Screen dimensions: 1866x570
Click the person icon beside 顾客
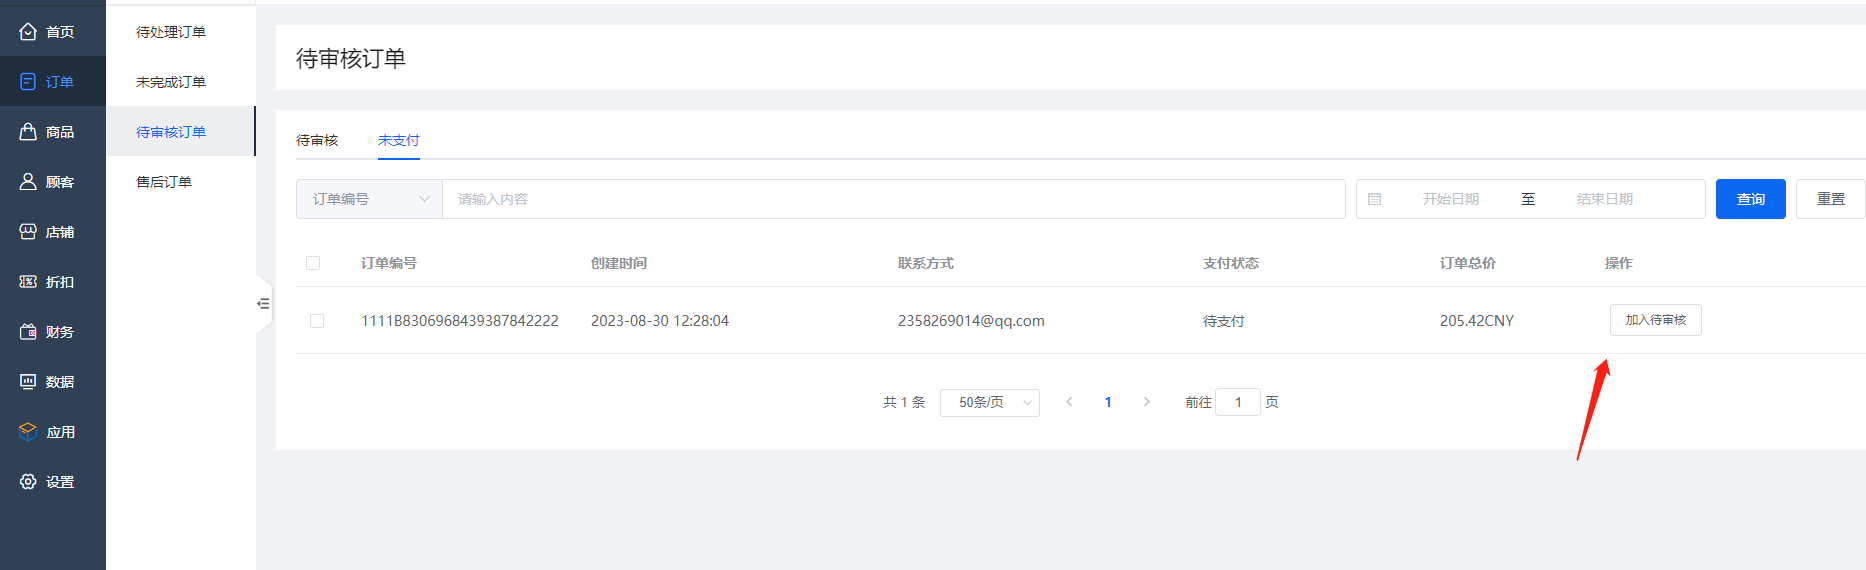pyautogui.click(x=28, y=182)
